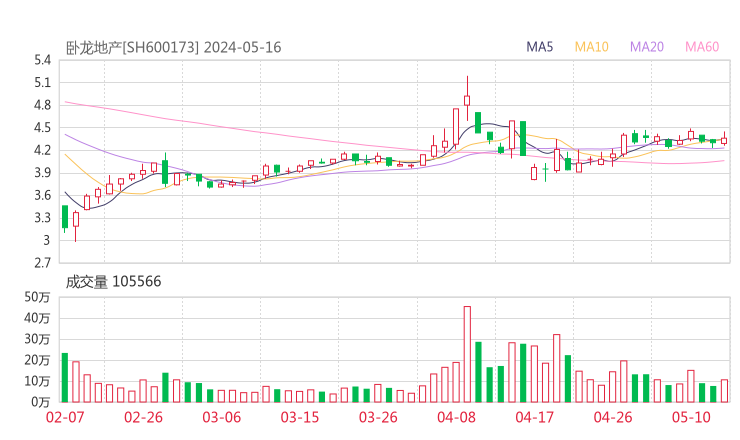
Task: Click the 4.2 price axis label
Action: (42, 150)
